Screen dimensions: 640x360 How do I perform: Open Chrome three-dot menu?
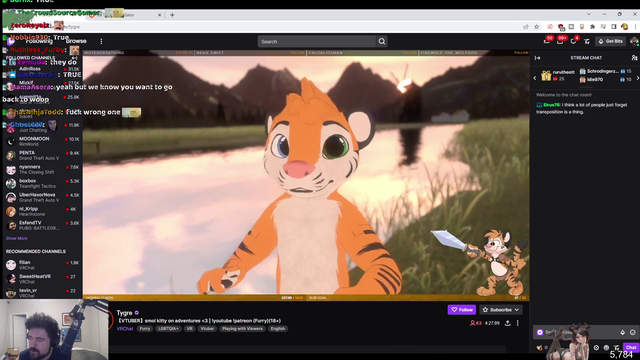click(x=636, y=27)
